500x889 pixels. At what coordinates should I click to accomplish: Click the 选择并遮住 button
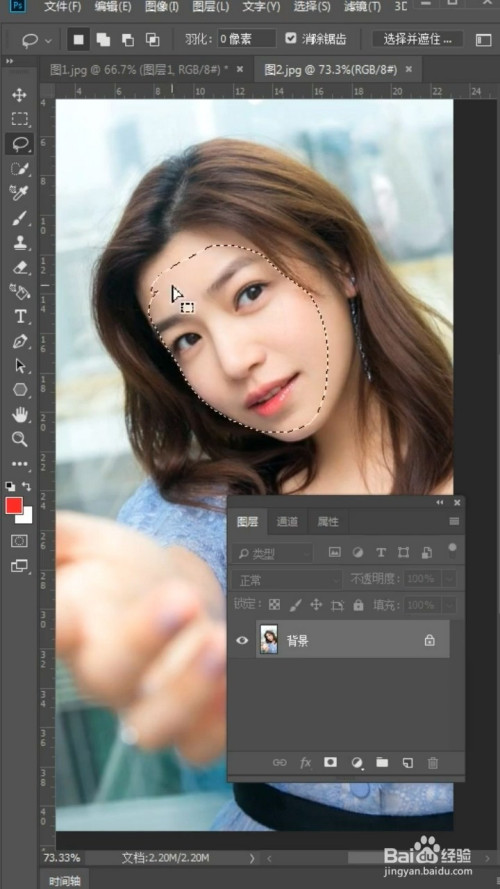418,39
